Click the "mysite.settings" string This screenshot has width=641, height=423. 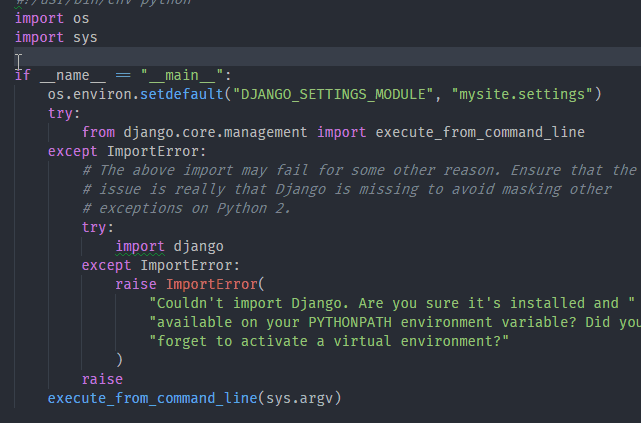point(522,94)
